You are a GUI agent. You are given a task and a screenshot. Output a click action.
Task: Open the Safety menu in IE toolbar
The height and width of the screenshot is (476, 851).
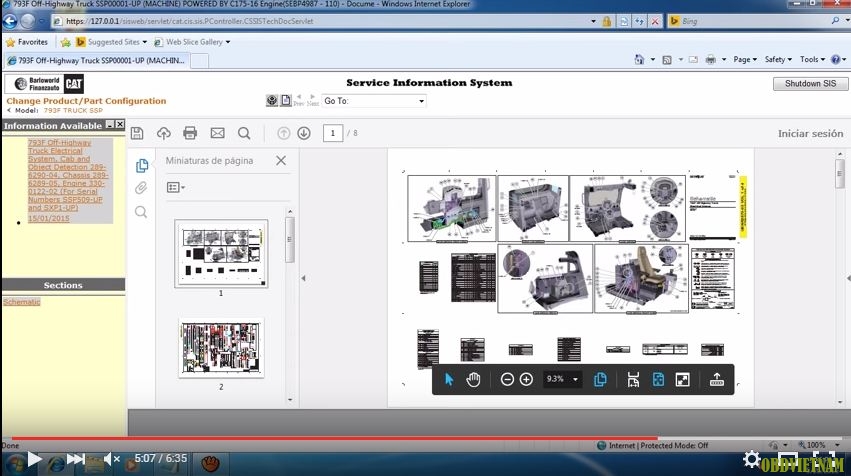778,59
